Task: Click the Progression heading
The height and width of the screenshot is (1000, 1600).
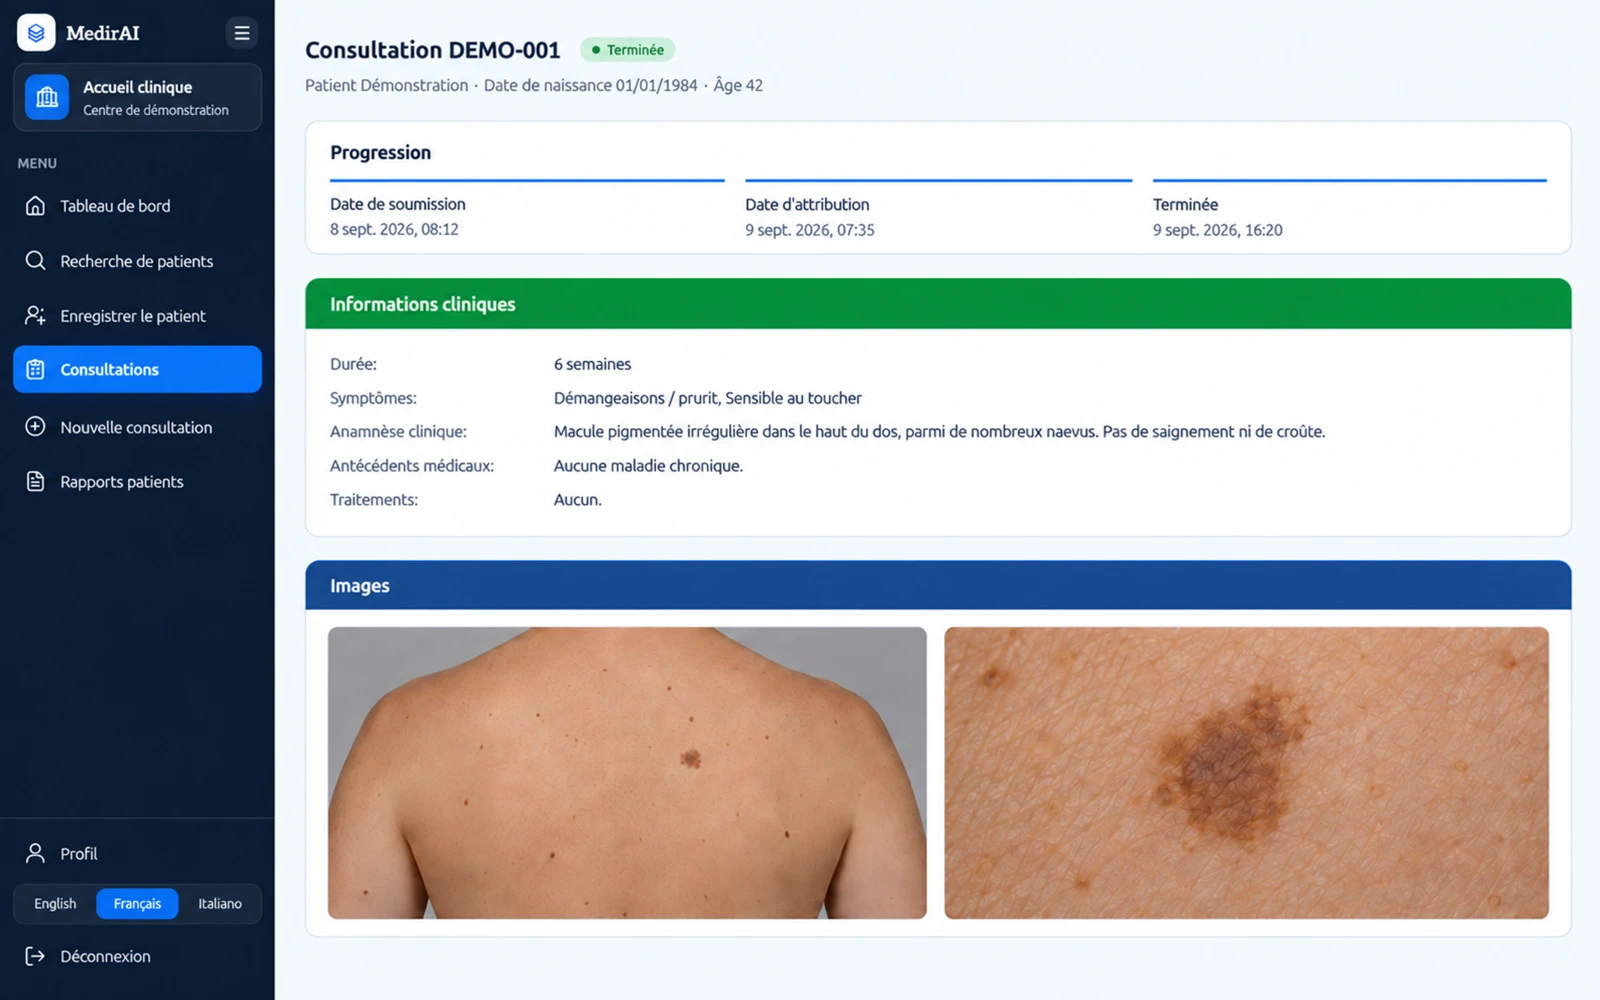Action: 380,153
